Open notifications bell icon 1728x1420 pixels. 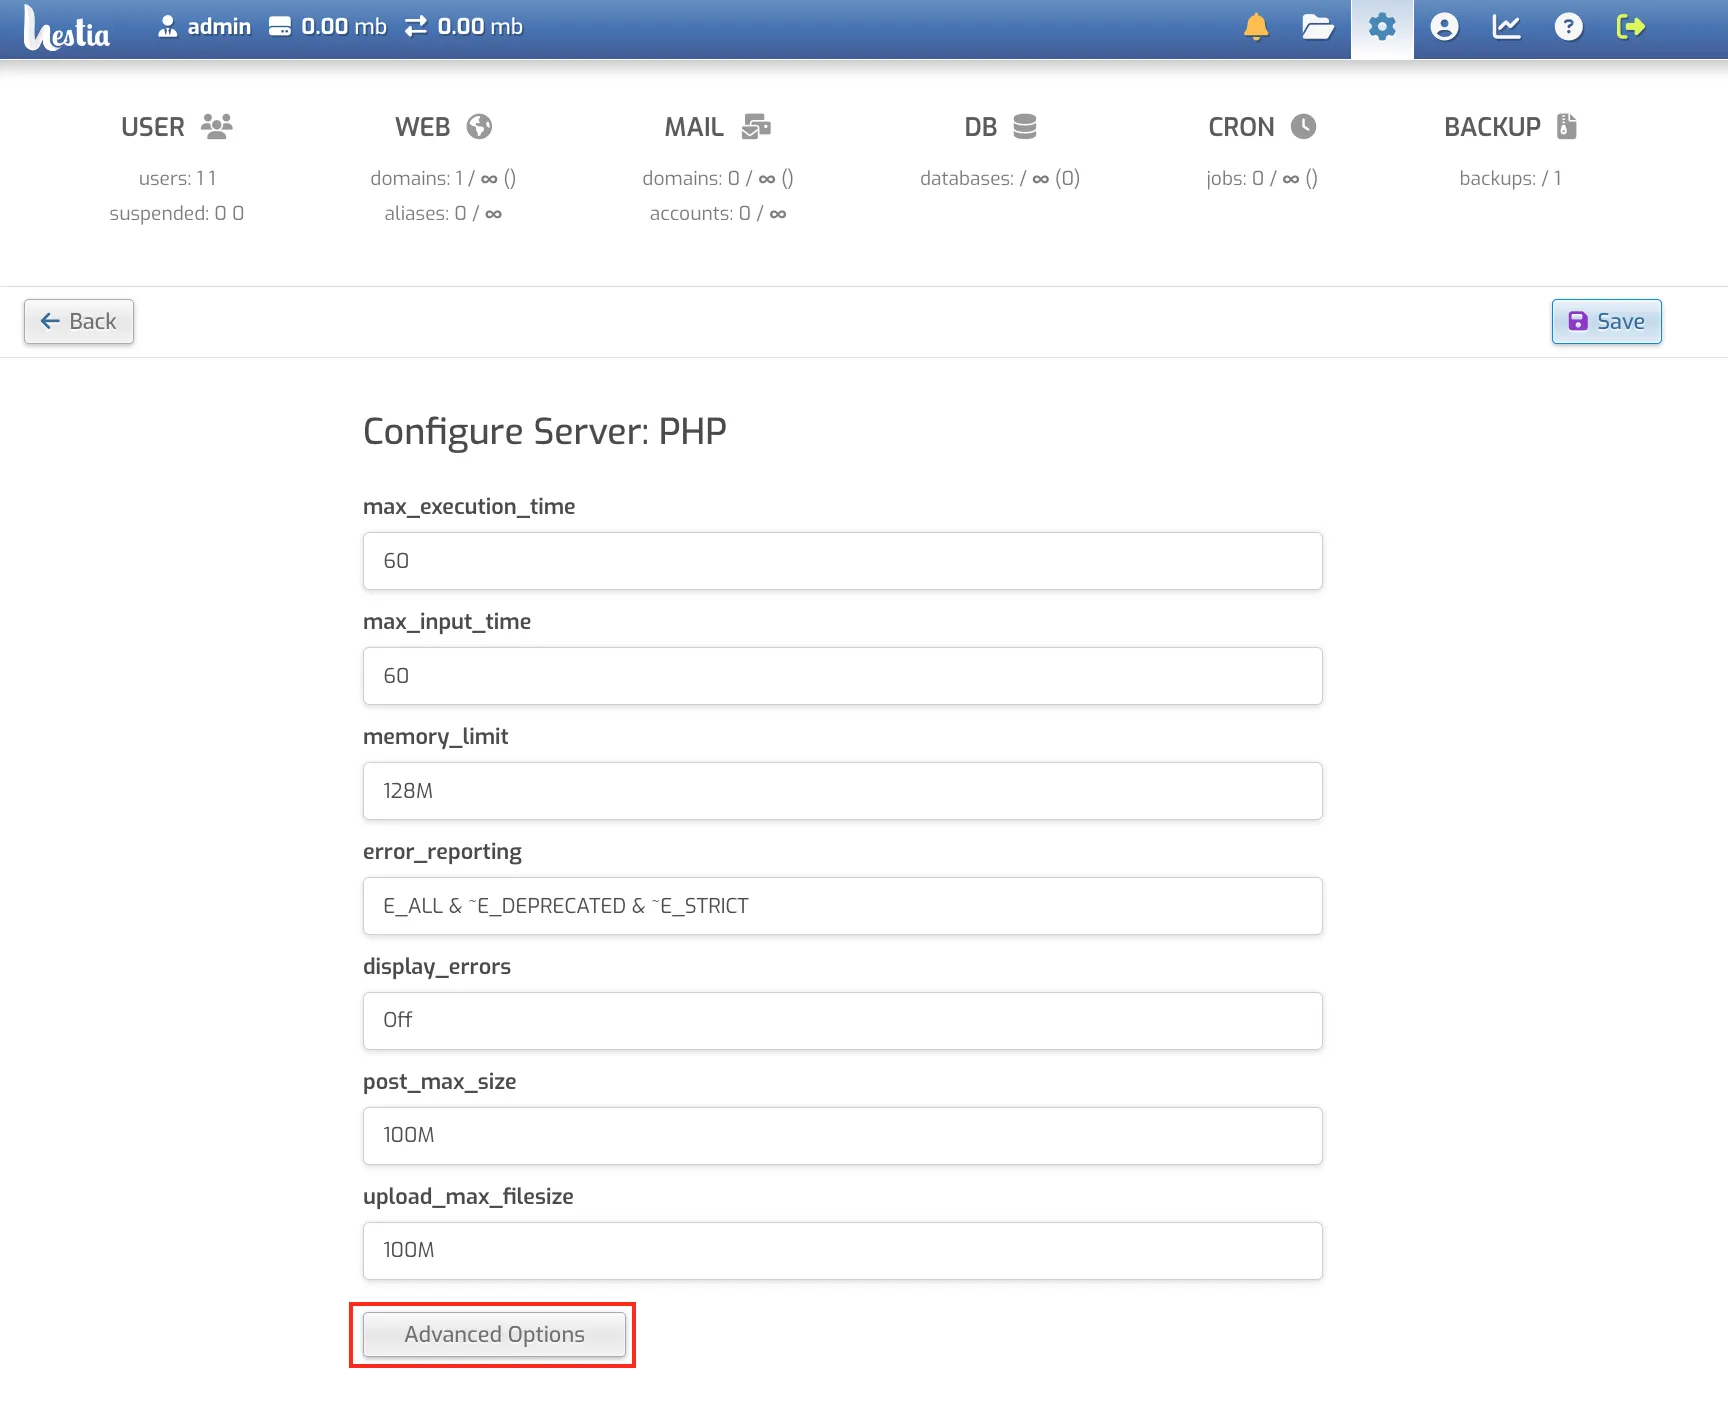coord(1256,27)
